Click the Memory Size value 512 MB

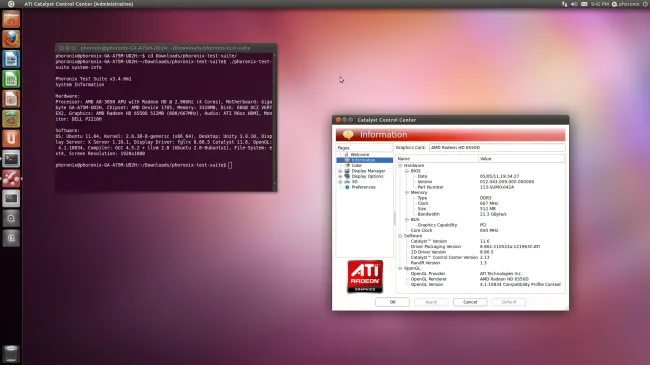coord(488,209)
